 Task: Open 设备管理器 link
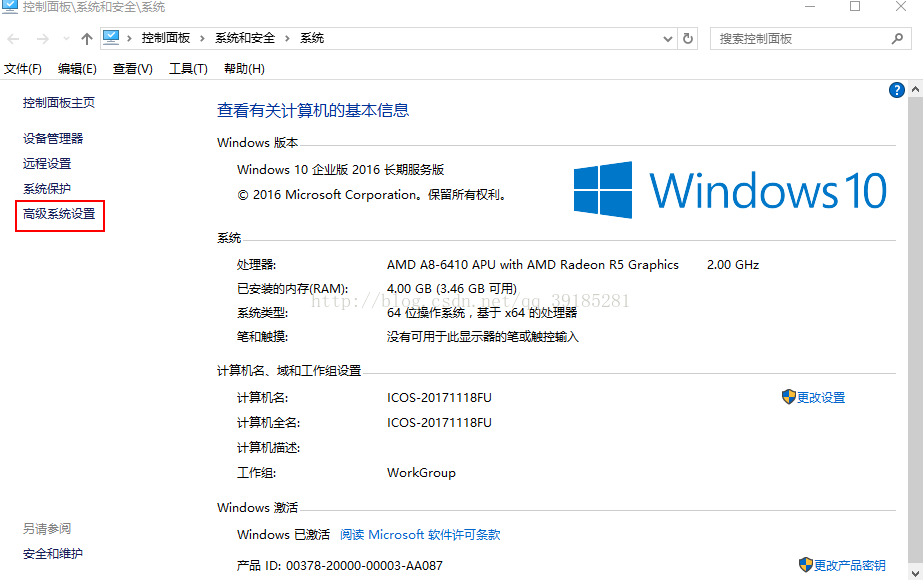(53, 138)
